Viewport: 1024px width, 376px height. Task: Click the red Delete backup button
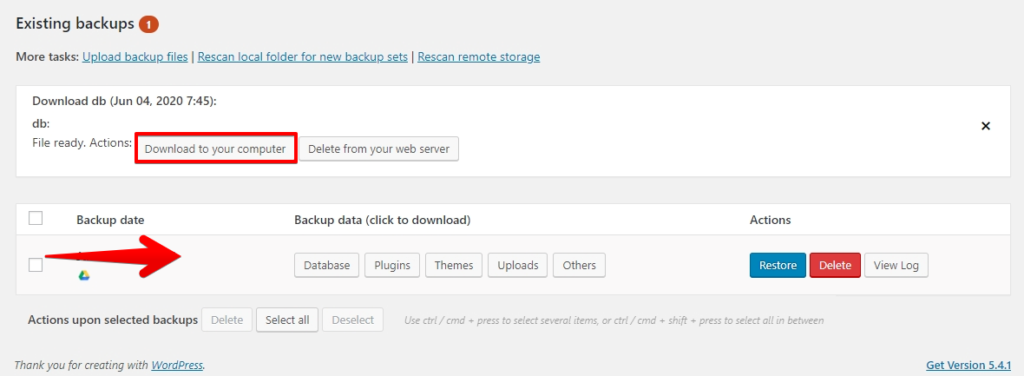point(835,266)
